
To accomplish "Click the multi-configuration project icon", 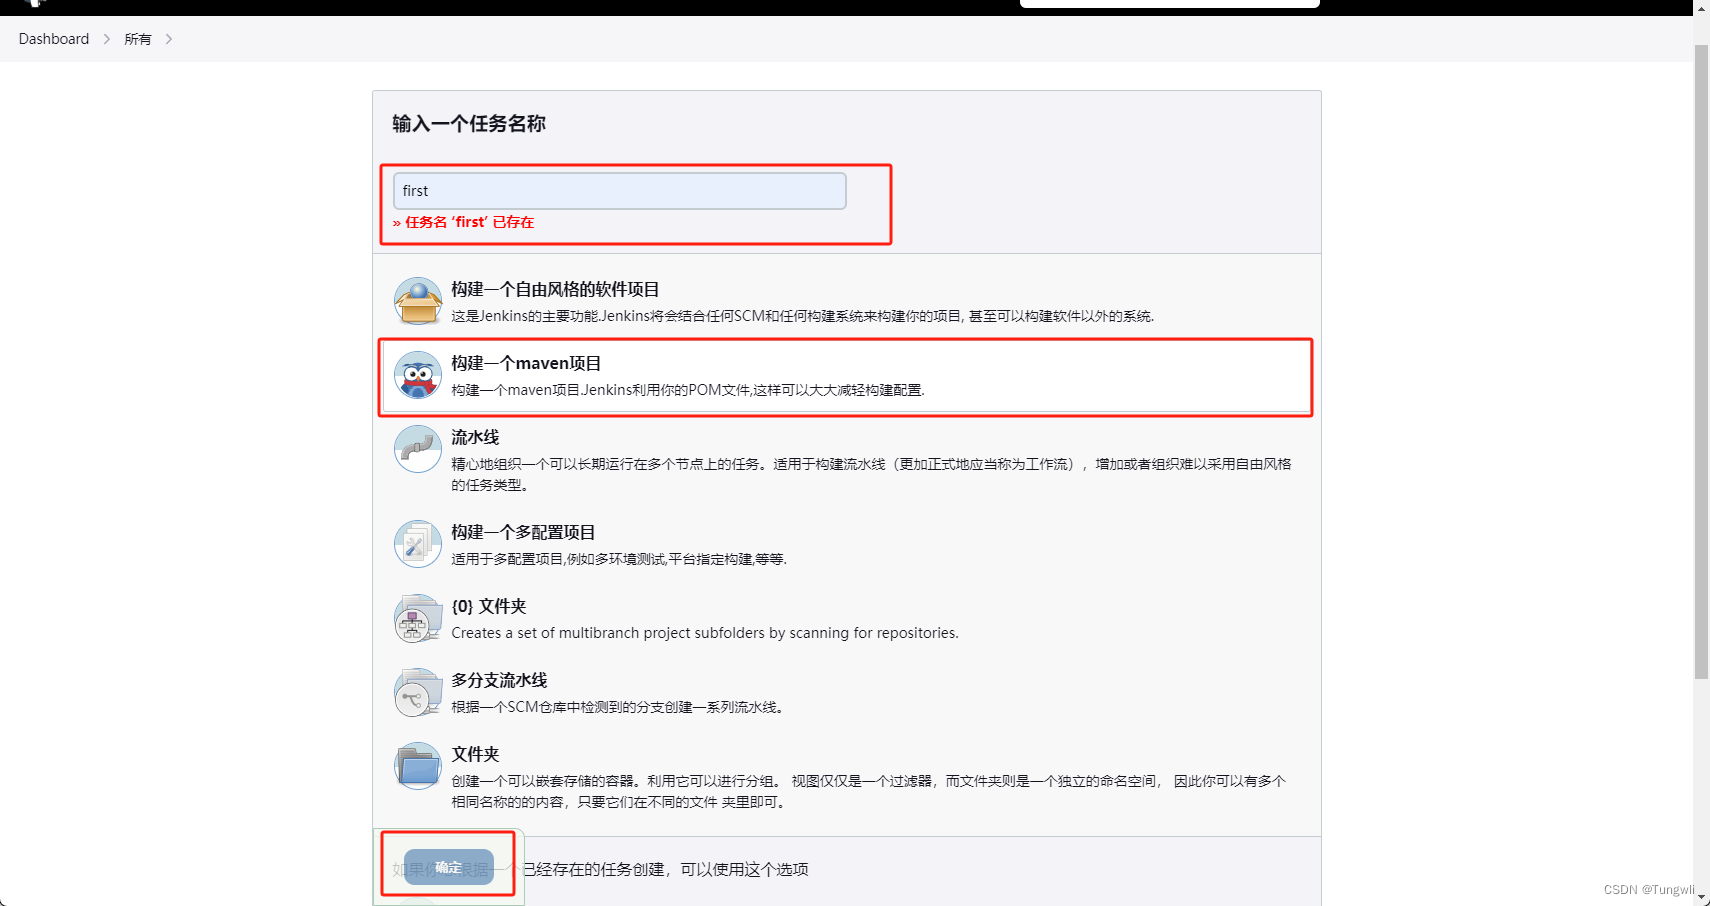I will (418, 544).
